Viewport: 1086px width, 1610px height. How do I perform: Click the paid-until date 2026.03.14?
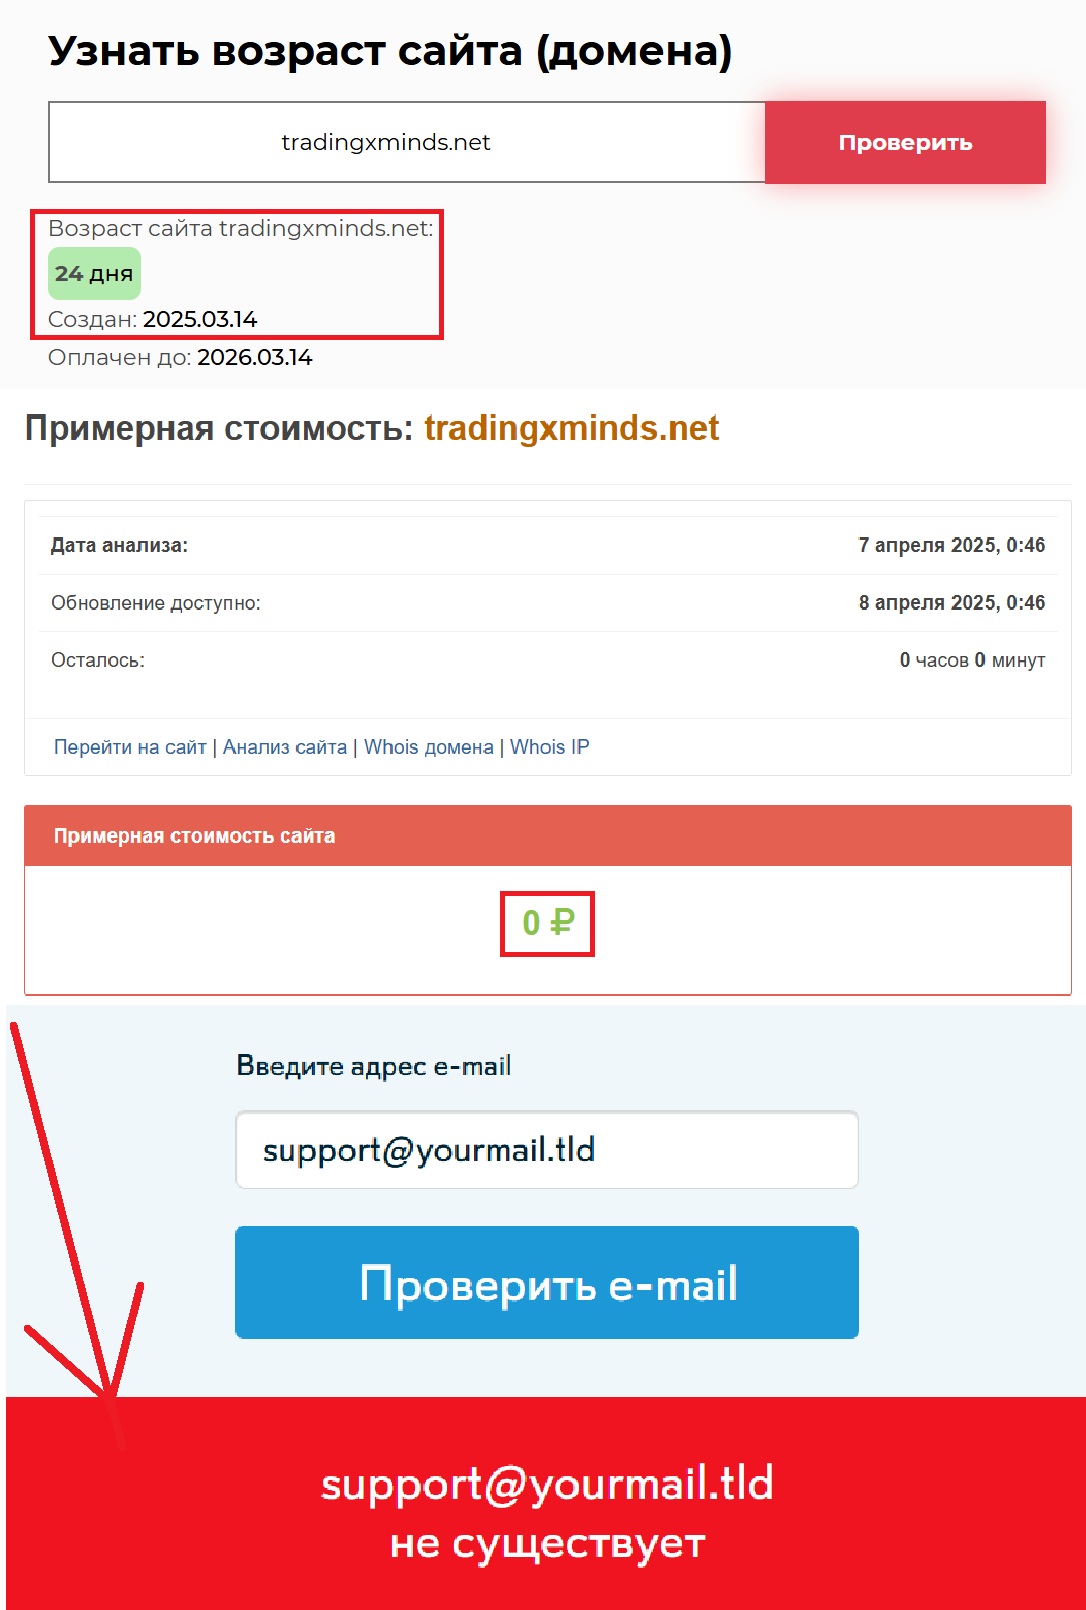click(x=255, y=358)
